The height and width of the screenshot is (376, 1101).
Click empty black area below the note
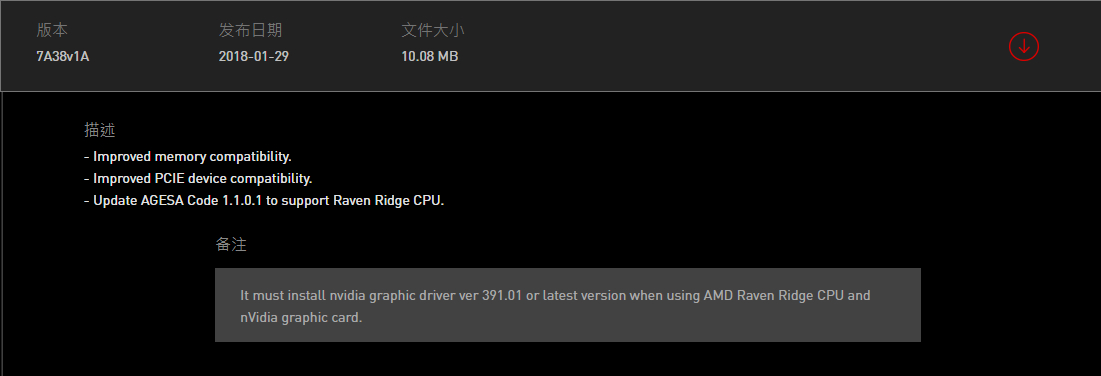[567, 360]
